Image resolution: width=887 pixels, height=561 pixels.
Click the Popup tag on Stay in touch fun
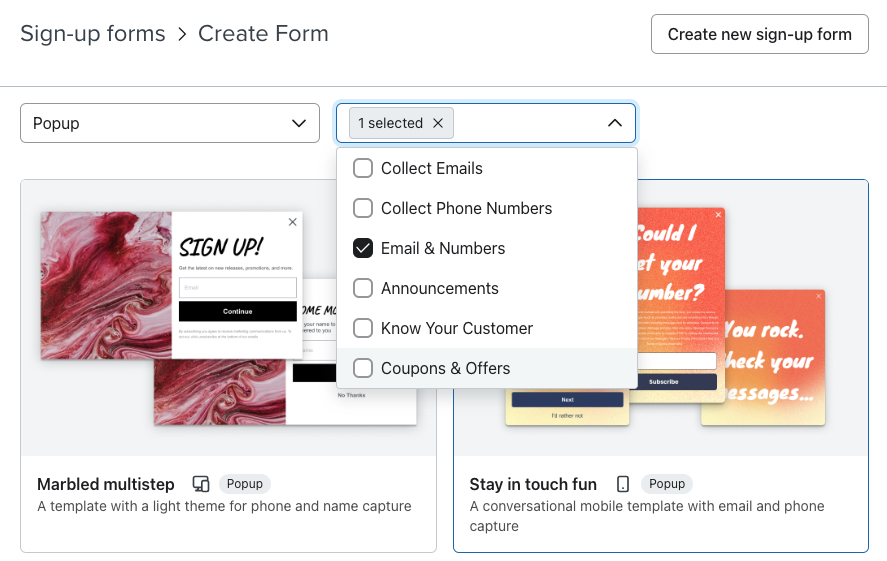point(667,484)
